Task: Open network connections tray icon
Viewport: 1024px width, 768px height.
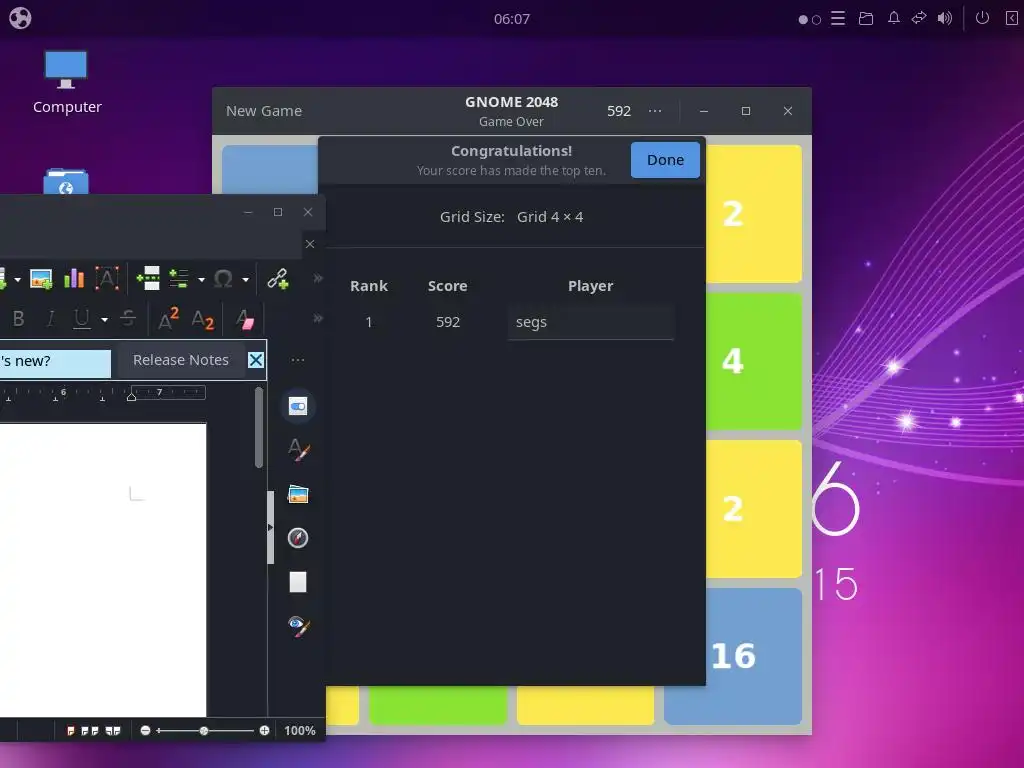Action: pyautogui.click(x=919, y=18)
